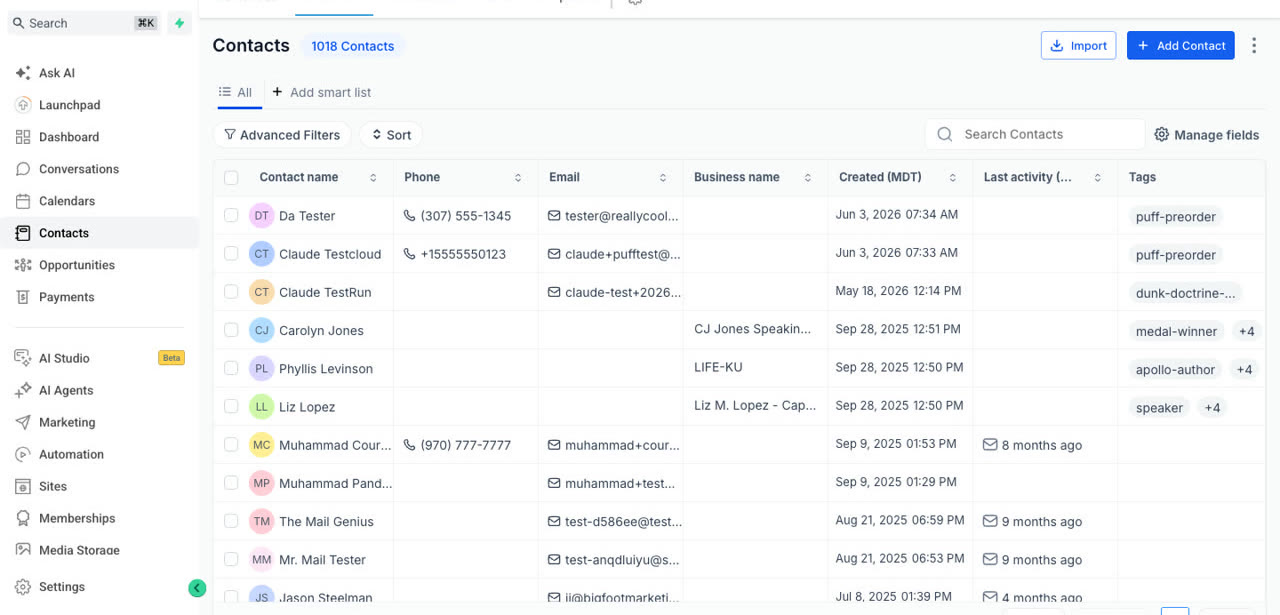Click the apollo-author tag
Image resolution: width=1280 pixels, height=615 pixels.
point(1175,370)
